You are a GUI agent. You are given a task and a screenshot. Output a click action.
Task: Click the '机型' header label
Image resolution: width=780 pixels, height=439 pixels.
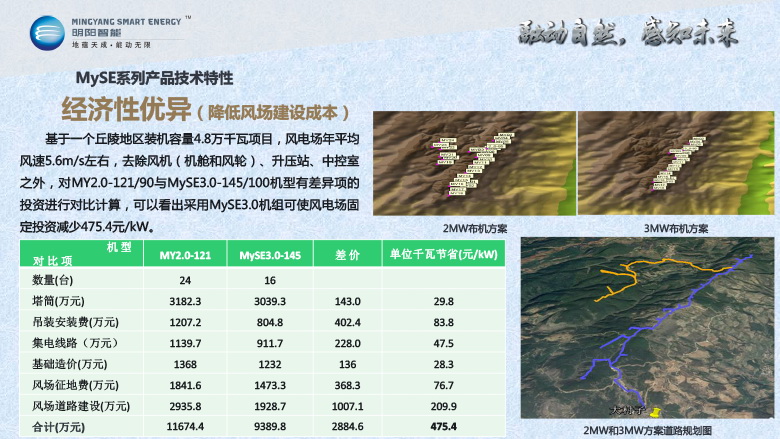(119, 247)
